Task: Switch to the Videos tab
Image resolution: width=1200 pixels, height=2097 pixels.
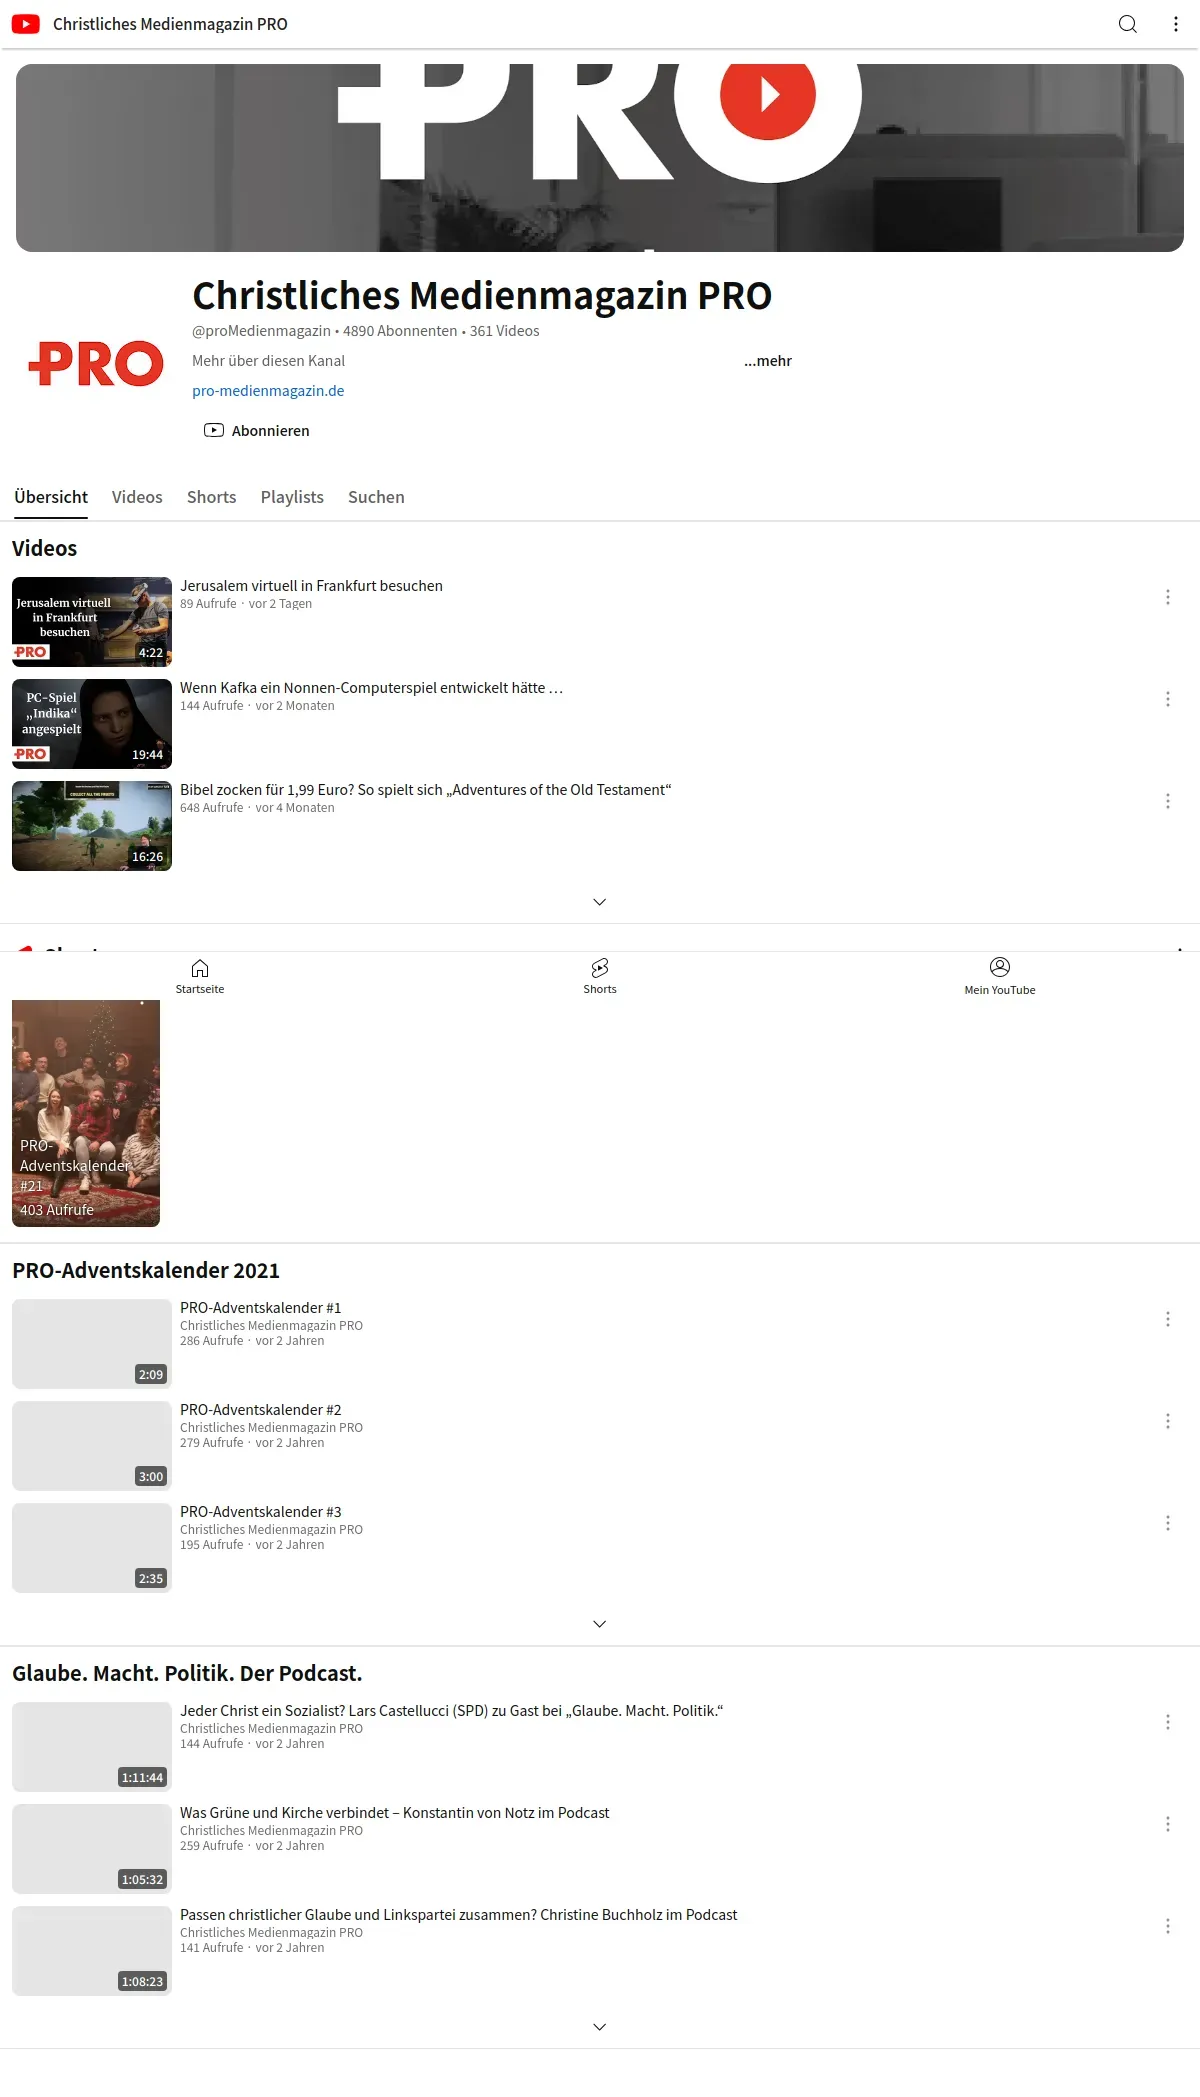Action: point(137,497)
